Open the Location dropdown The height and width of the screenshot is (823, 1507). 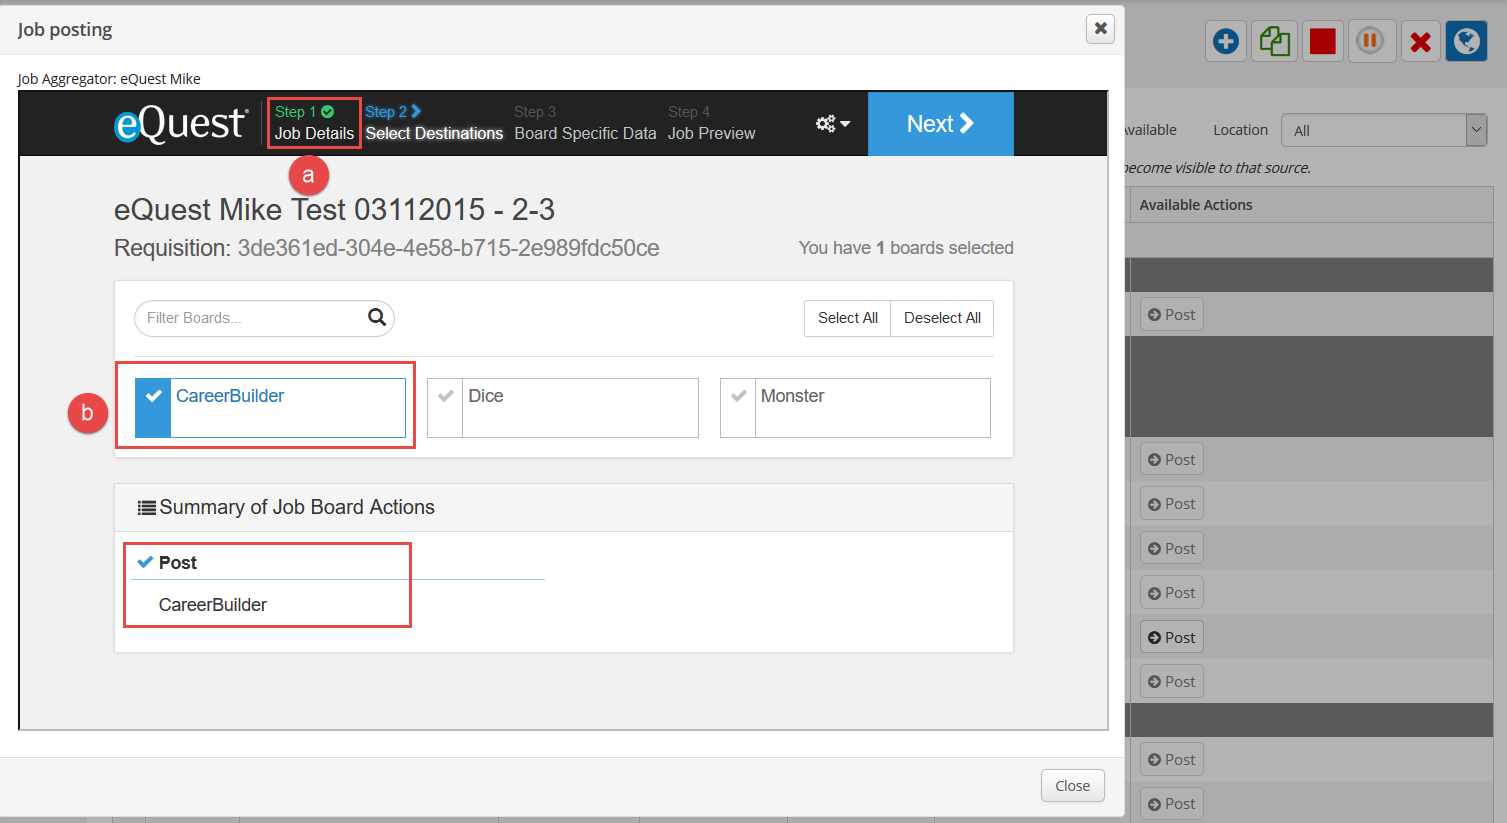coord(1384,130)
